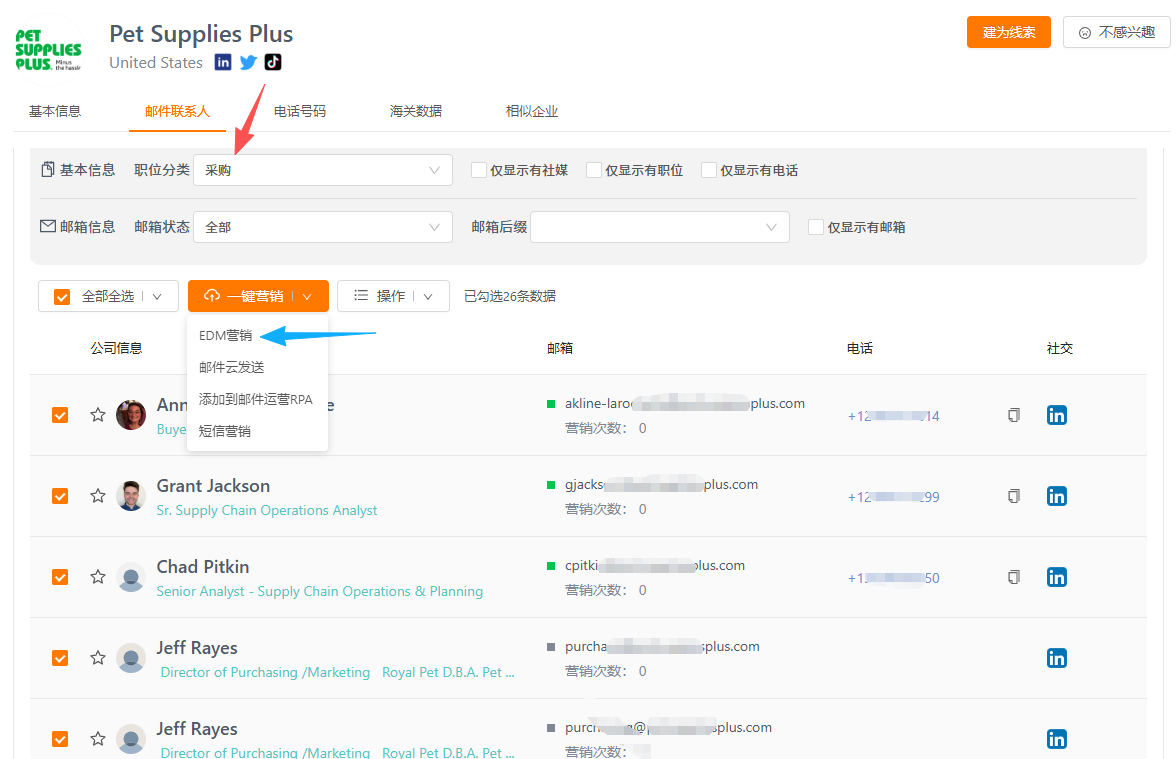Click the clipboard icon beside 基本信息 filter
The width and height of the screenshot is (1176, 759).
48,170
